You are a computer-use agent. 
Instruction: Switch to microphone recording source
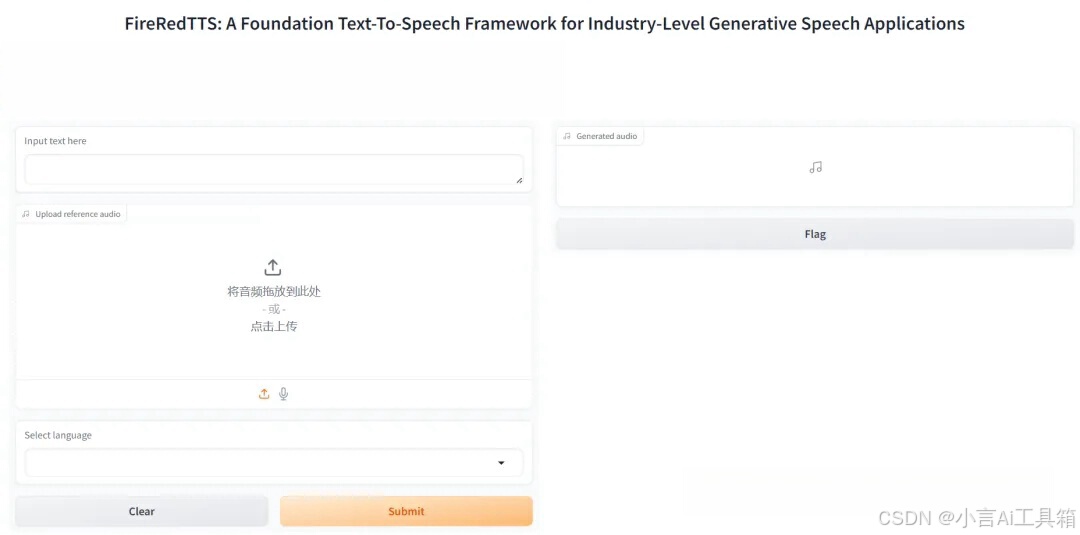point(283,394)
